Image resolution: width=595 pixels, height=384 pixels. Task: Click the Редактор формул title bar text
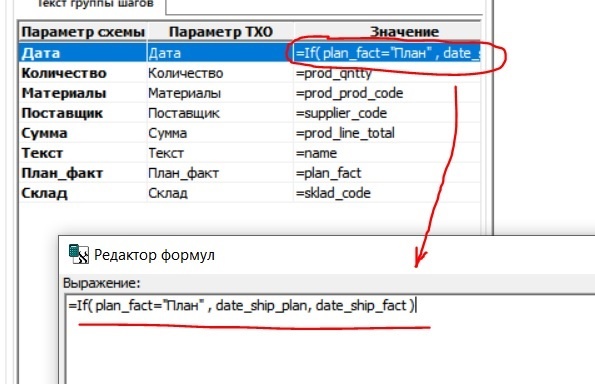coord(154,255)
